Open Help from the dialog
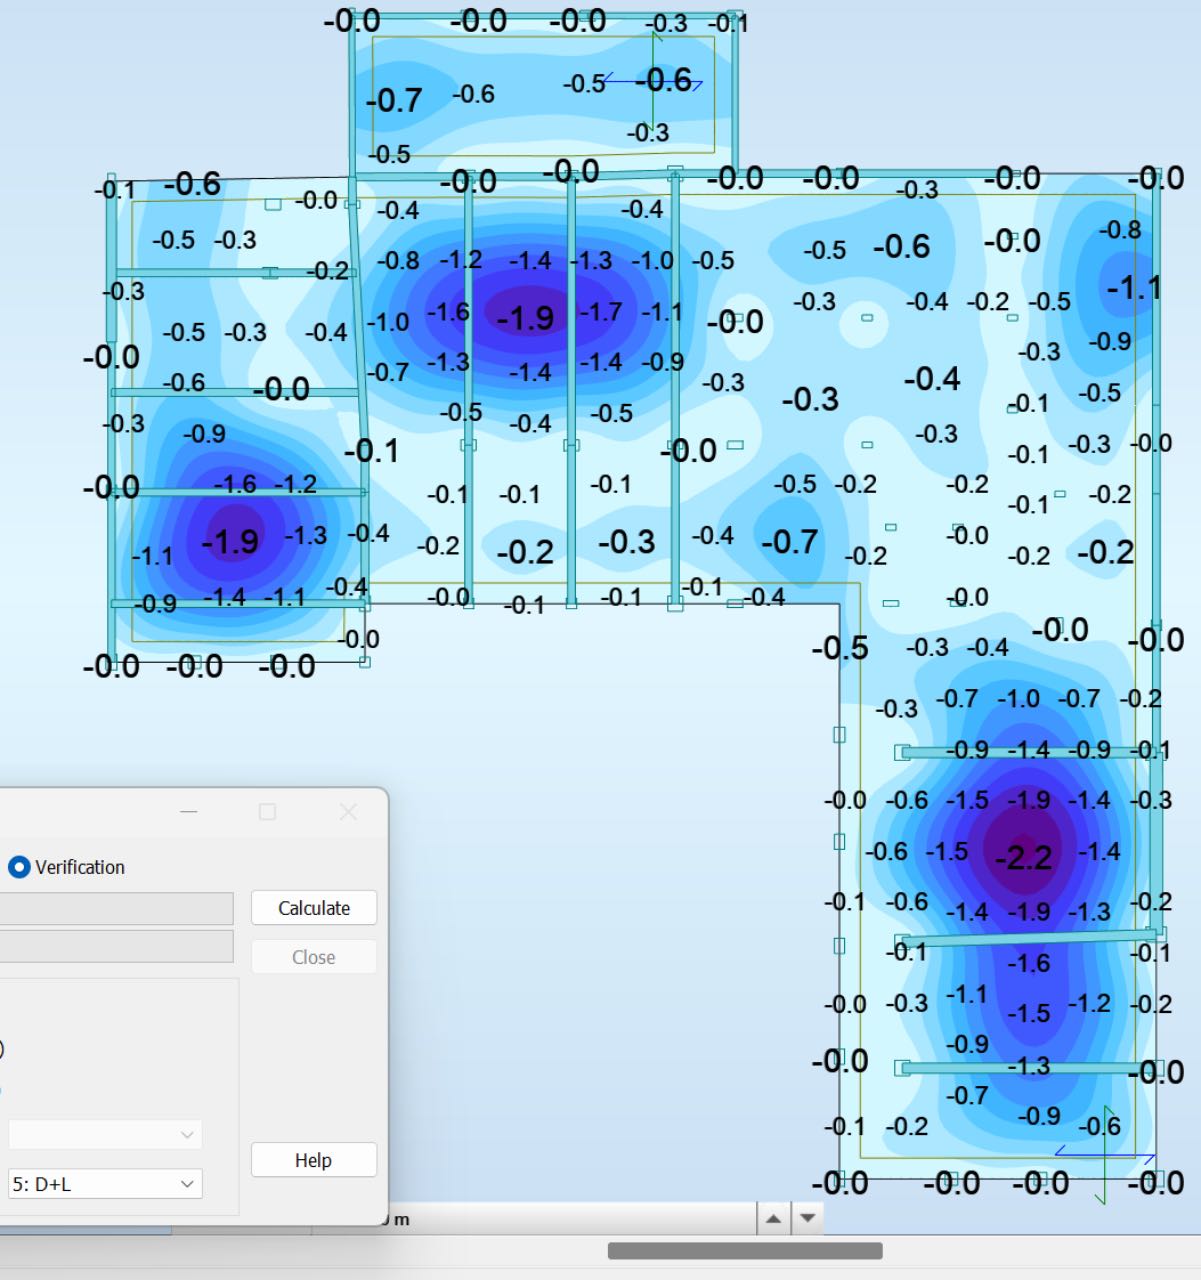This screenshot has height=1280, width=1201. point(314,1160)
